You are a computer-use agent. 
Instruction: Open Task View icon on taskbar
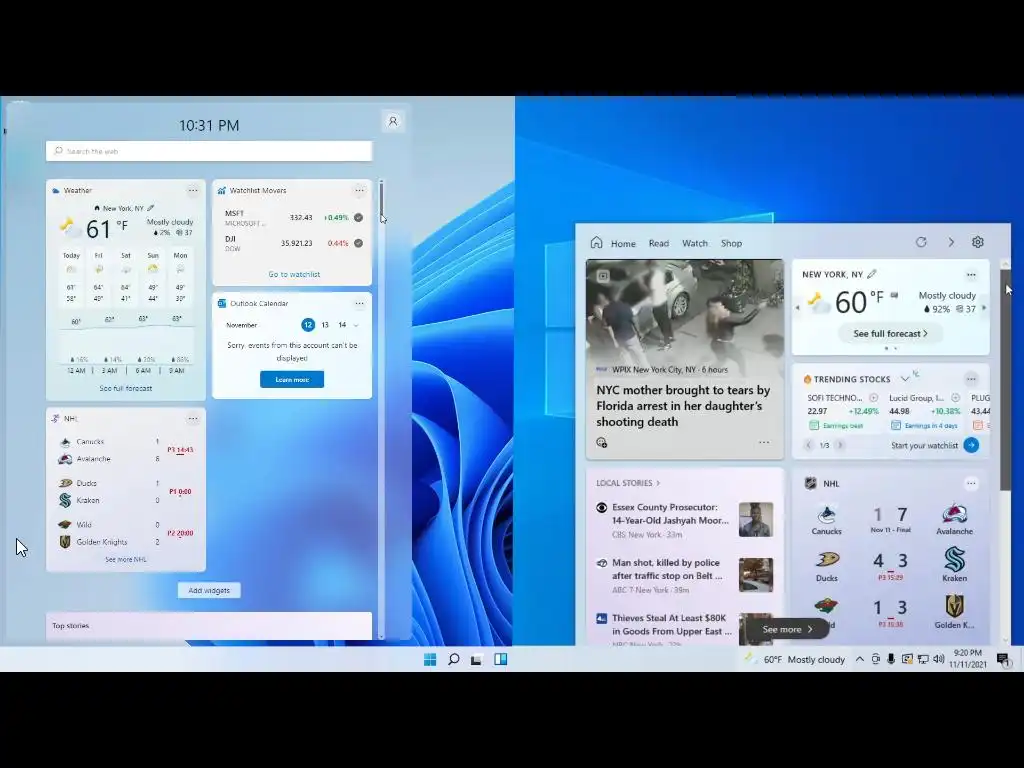click(x=477, y=660)
